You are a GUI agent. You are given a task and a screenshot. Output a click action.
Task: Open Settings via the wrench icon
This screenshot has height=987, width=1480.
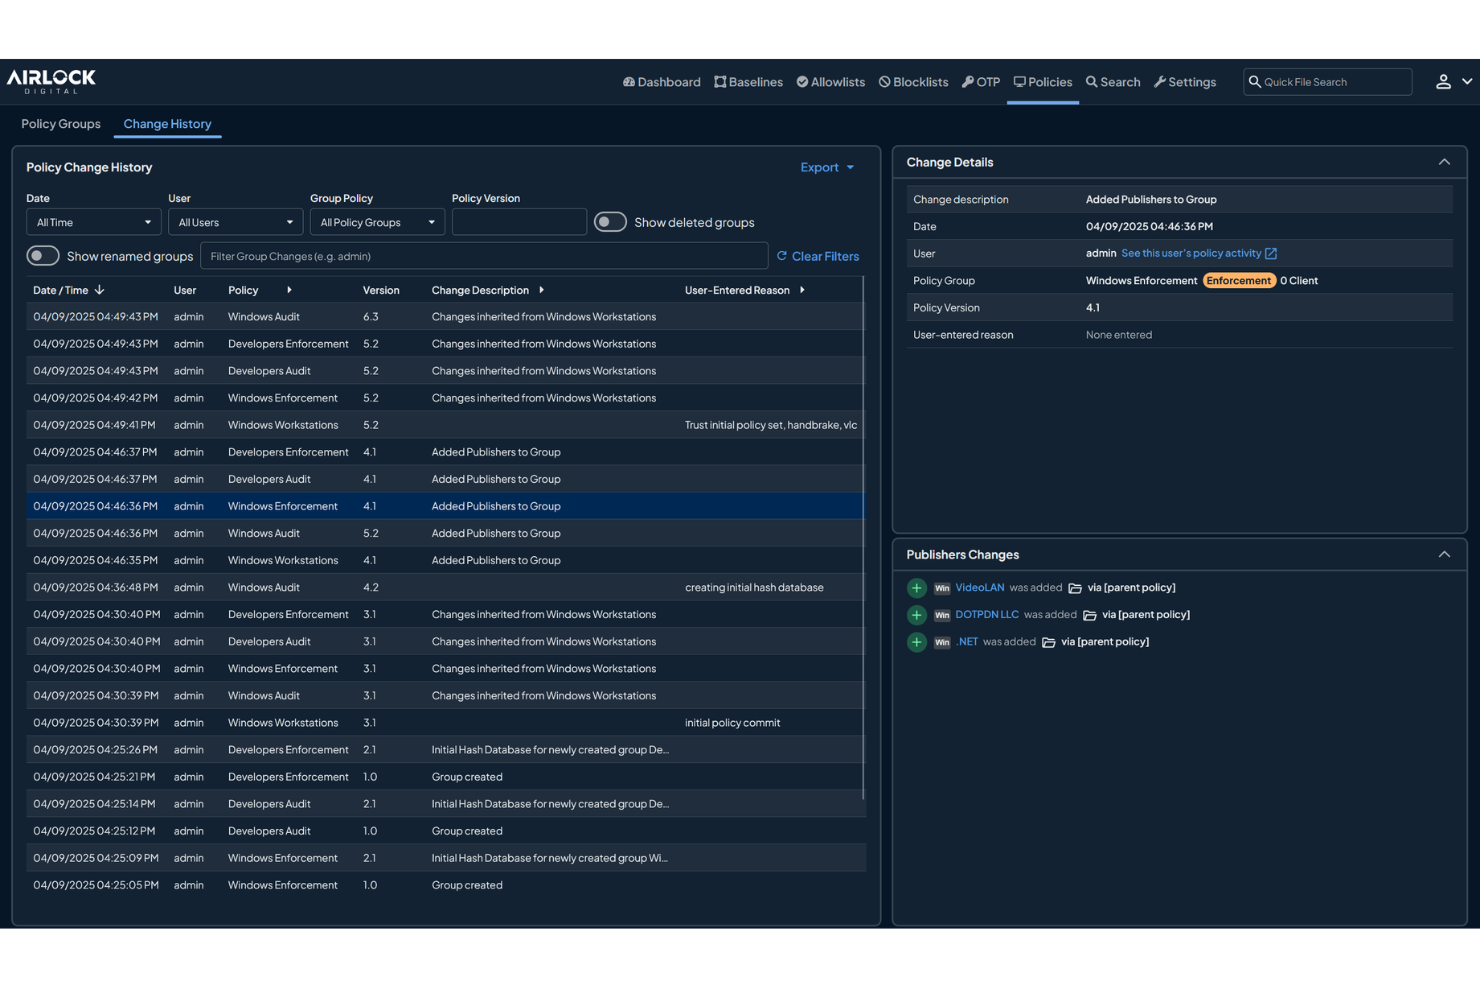pos(1159,81)
